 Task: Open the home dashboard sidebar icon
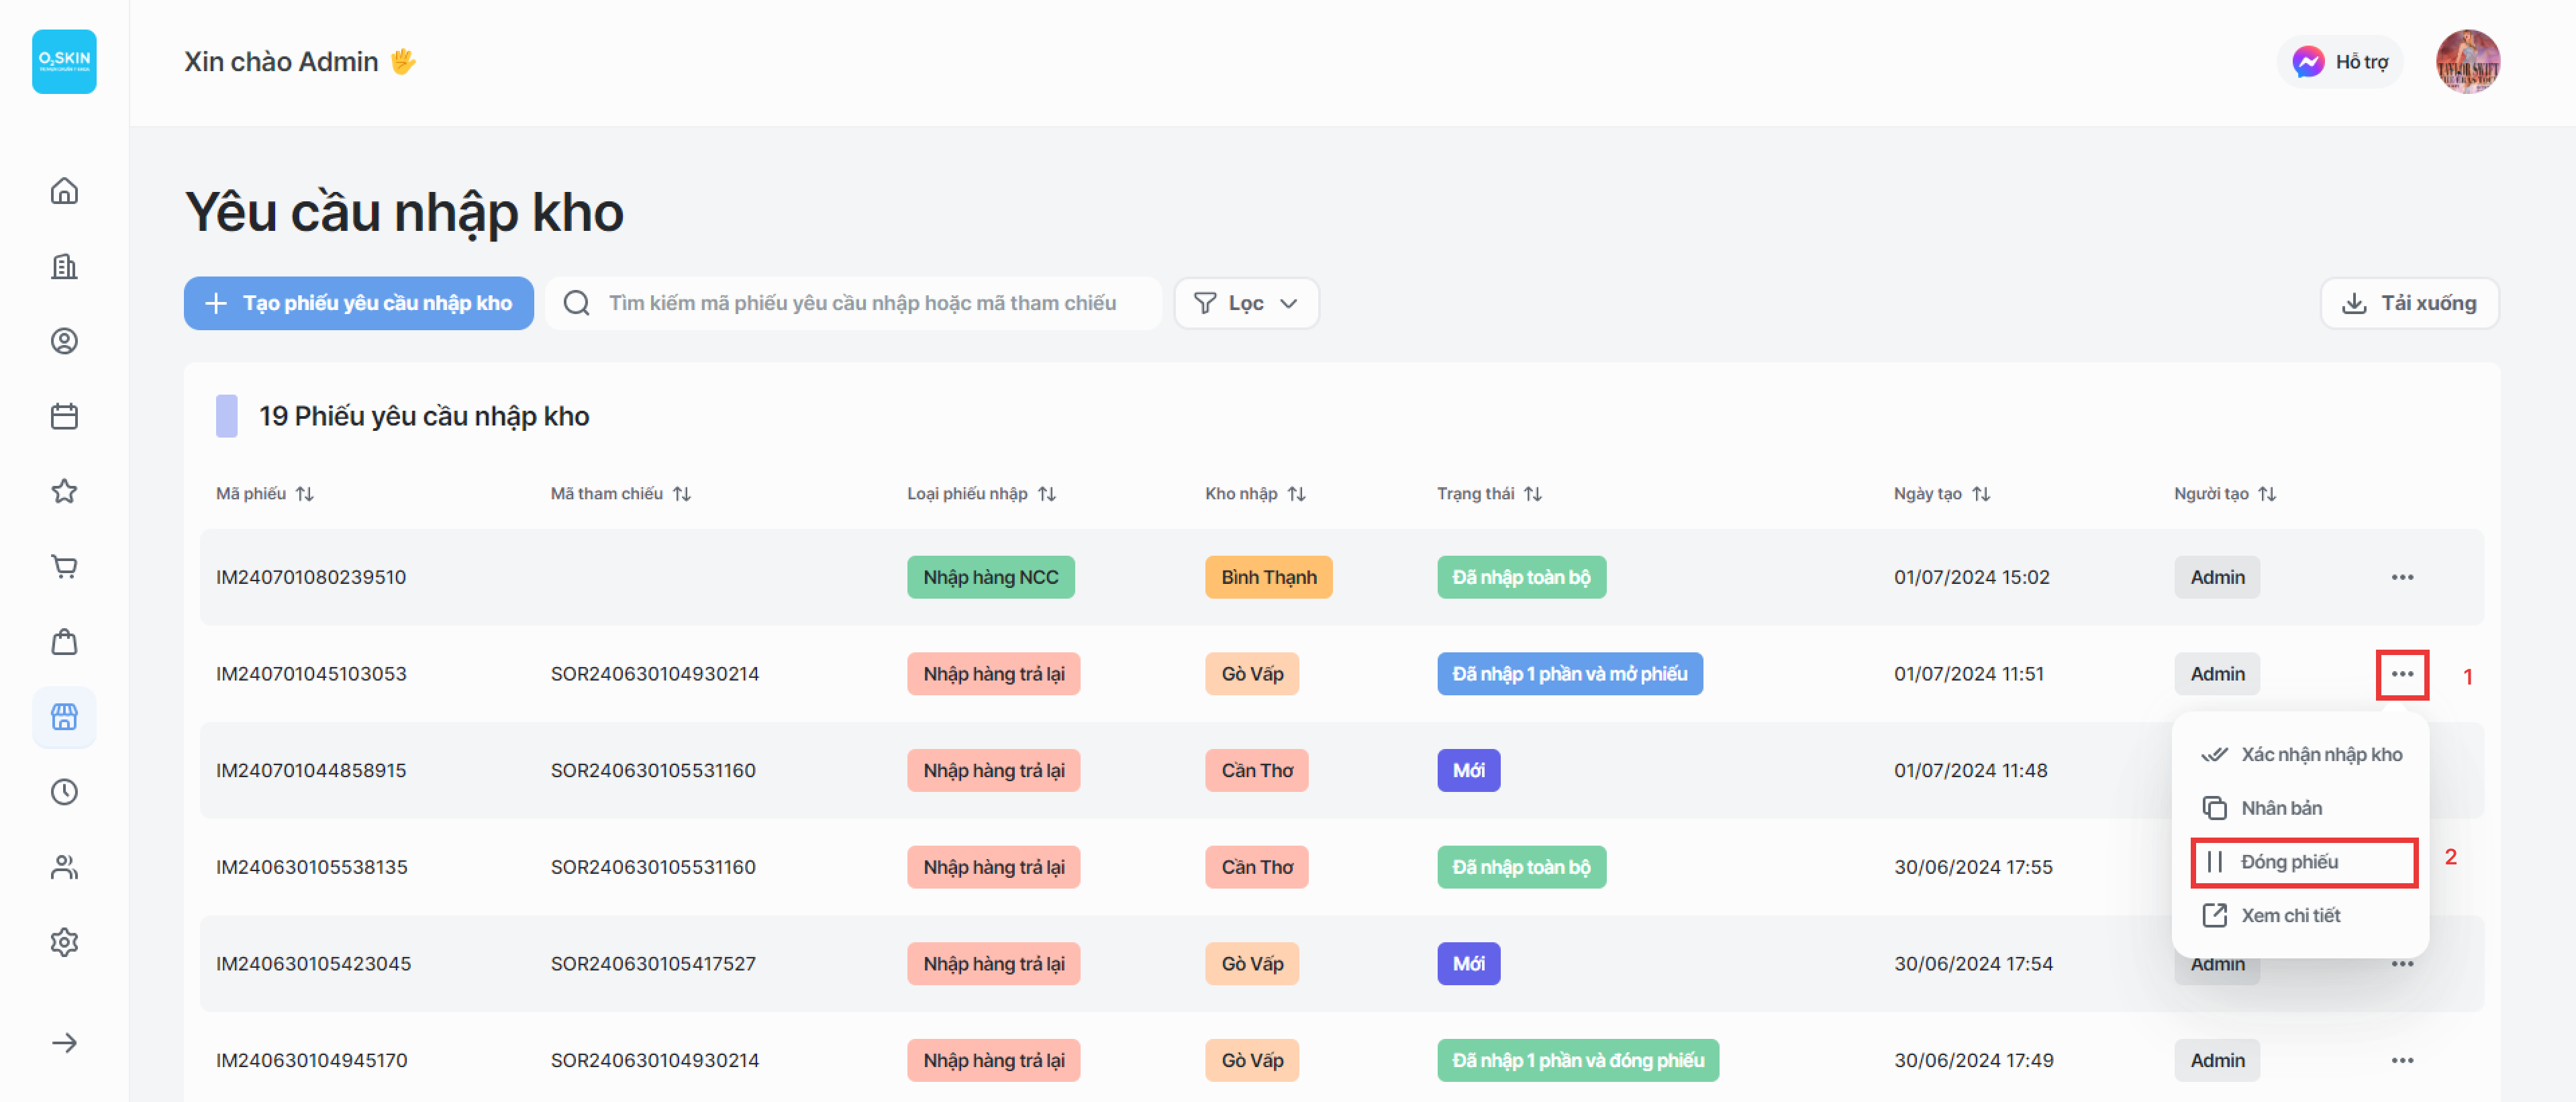[64, 191]
